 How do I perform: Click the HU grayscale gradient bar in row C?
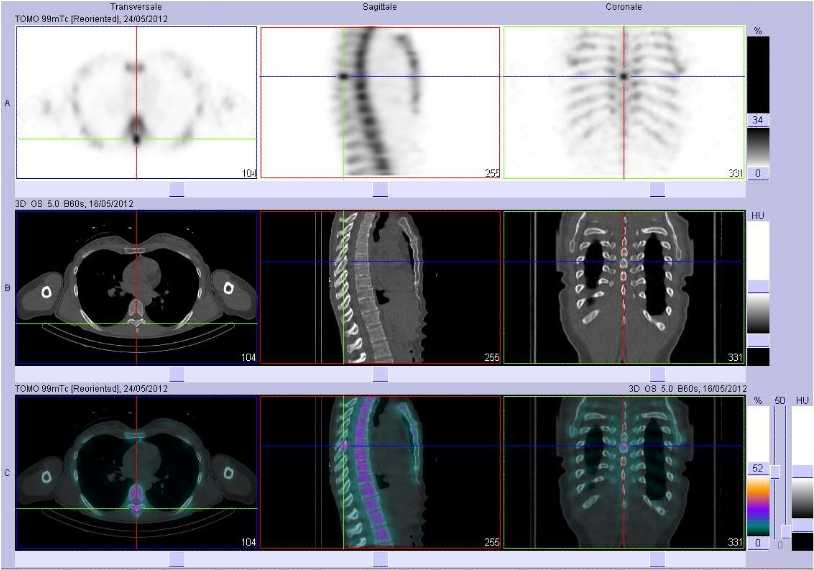point(803,498)
